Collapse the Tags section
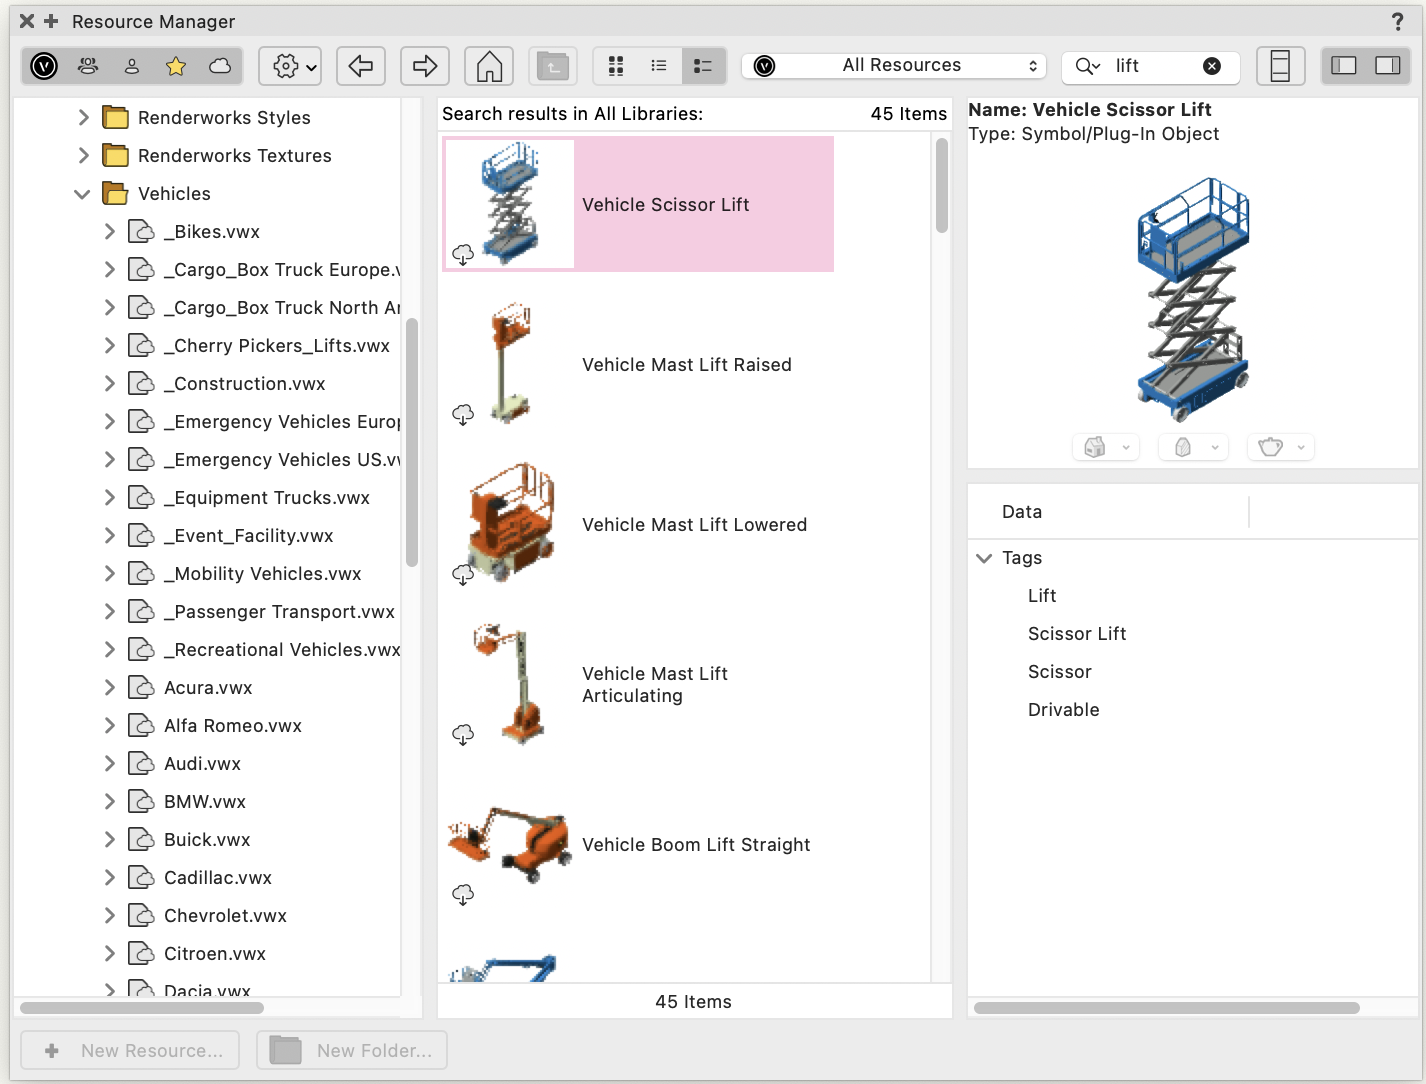 click(x=984, y=558)
